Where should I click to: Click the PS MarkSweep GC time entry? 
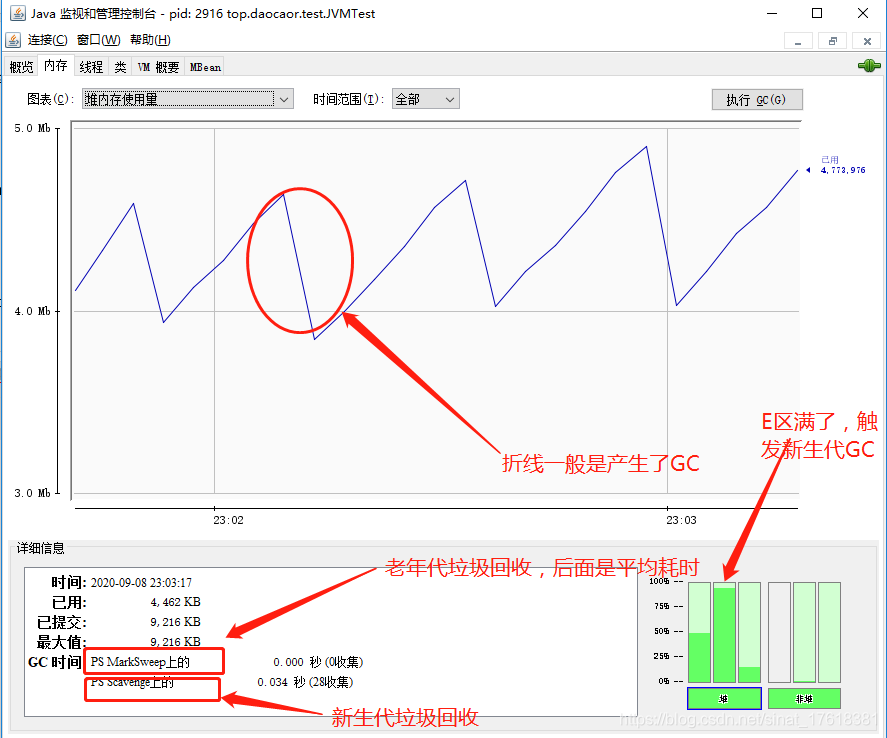(x=140, y=662)
